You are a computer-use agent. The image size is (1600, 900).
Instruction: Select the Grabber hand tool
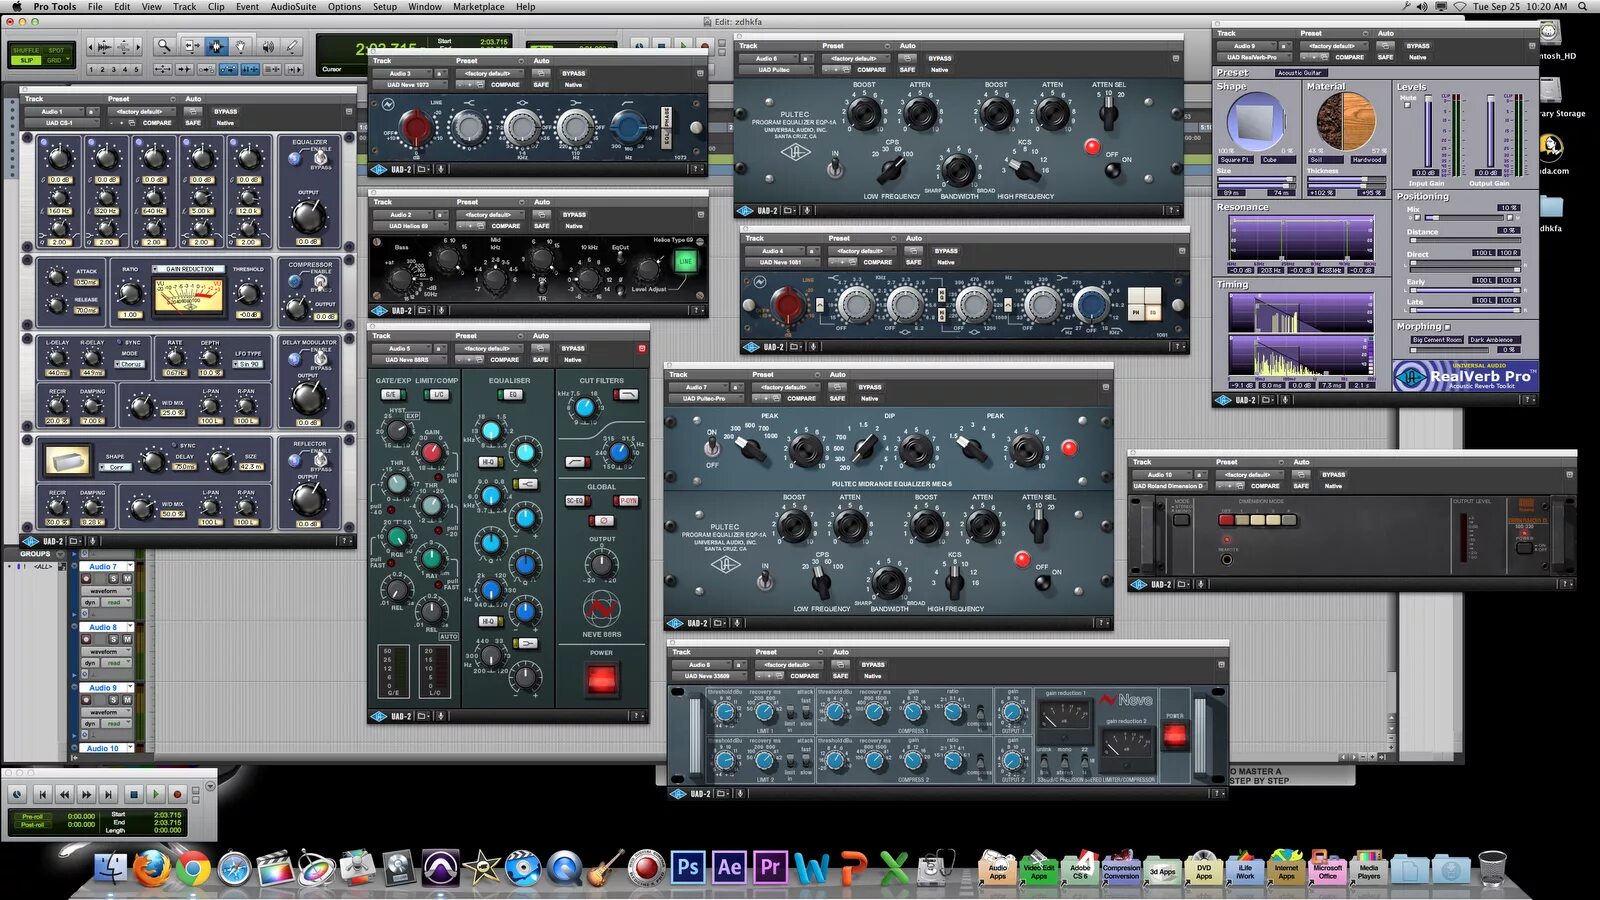[241, 45]
